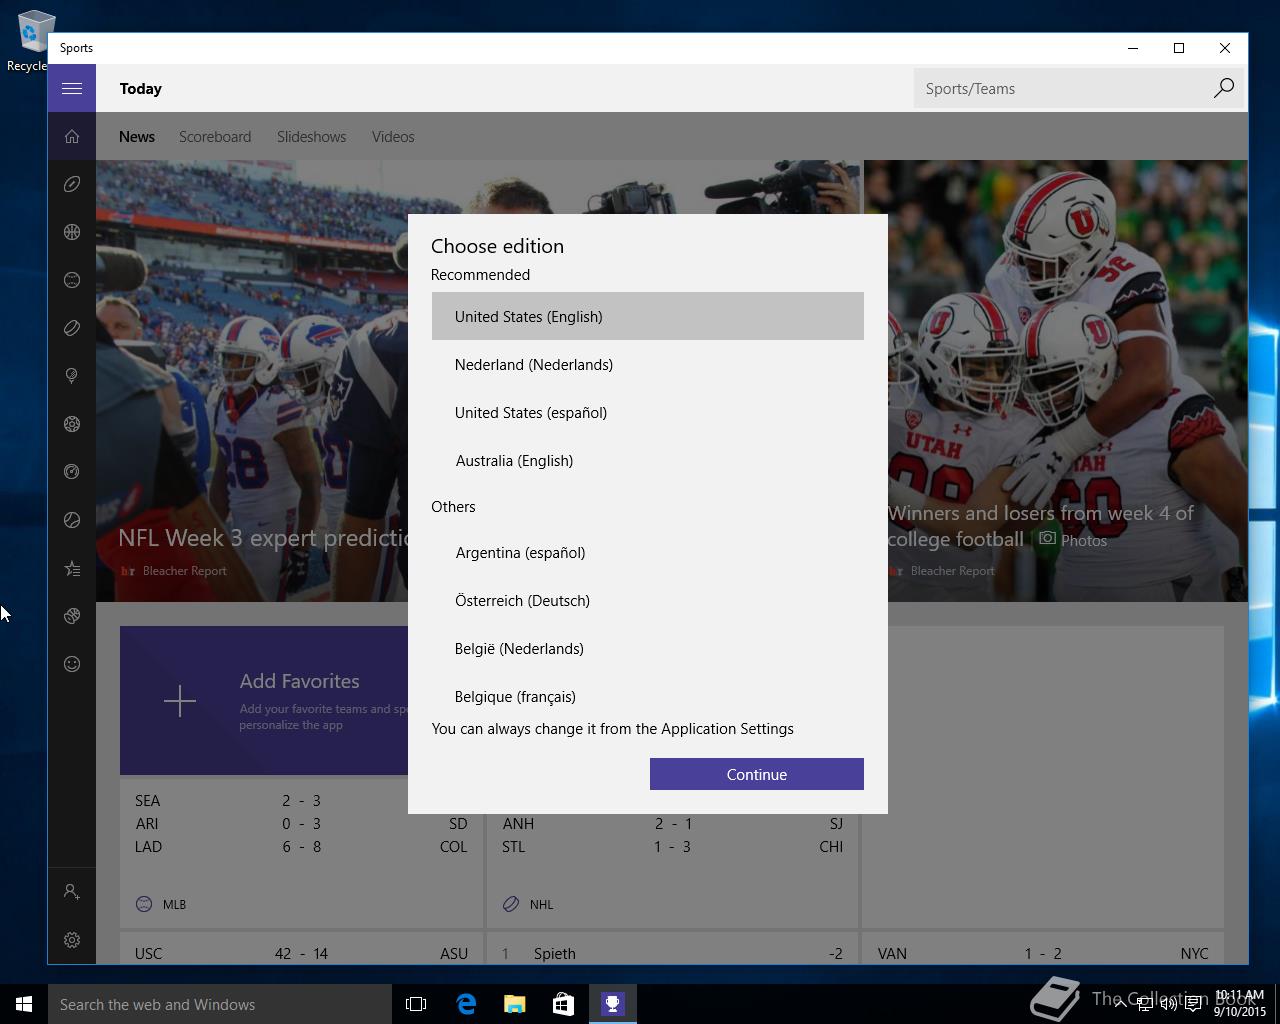Image resolution: width=1280 pixels, height=1024 pixels.
Task: Open the racing gauge section icon
Action: pyautogui.click(x=72, y=472)
